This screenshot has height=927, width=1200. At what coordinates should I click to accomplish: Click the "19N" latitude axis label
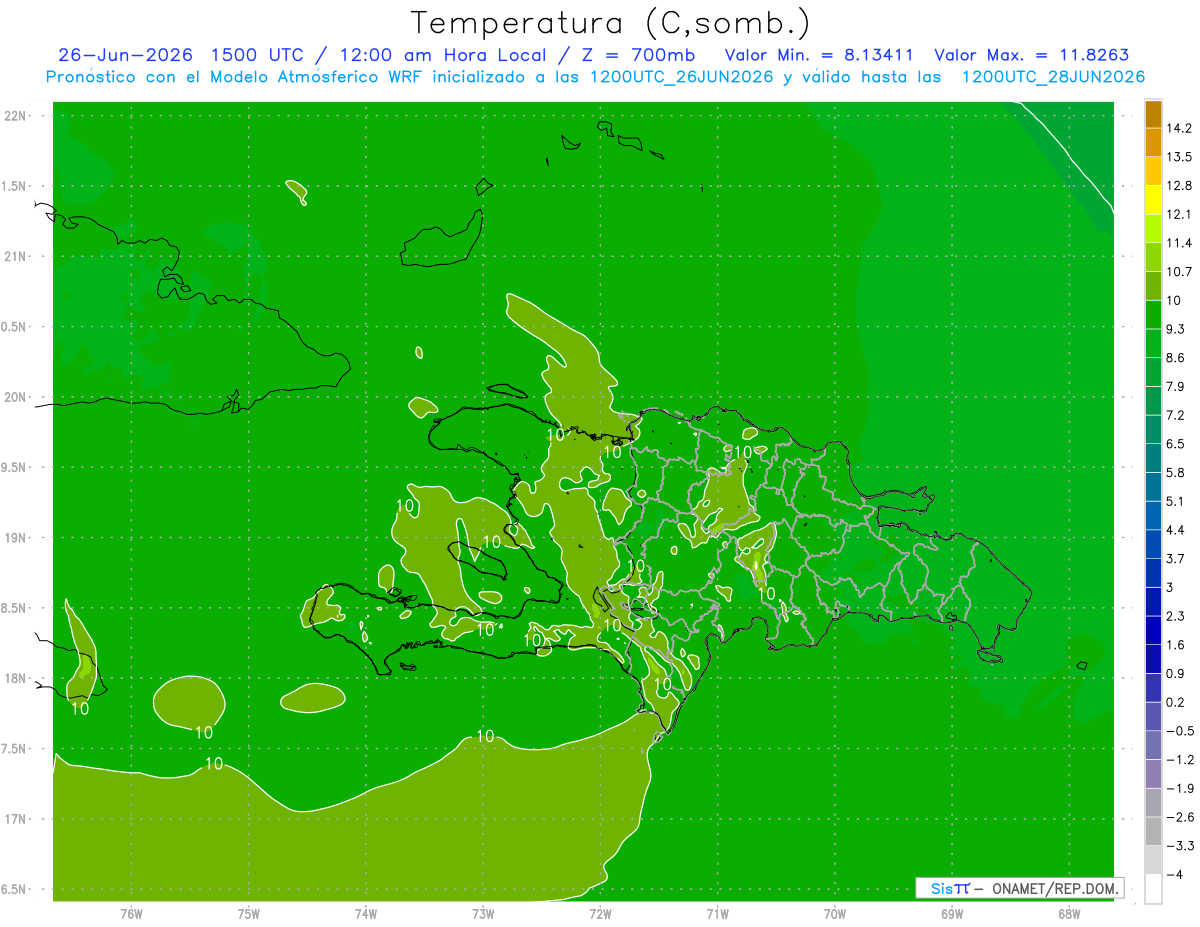pos(16,538)
